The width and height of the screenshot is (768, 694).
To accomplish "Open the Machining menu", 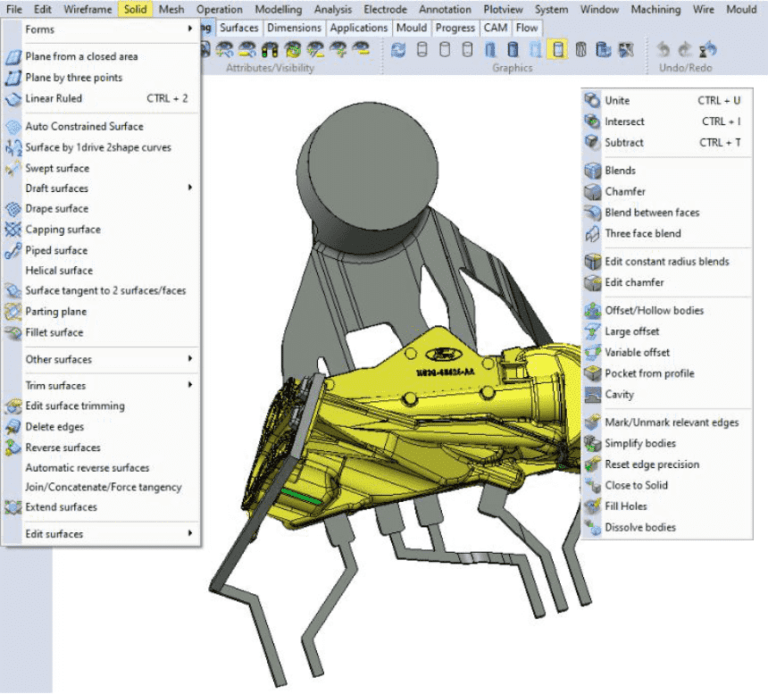I will (655, 9).
